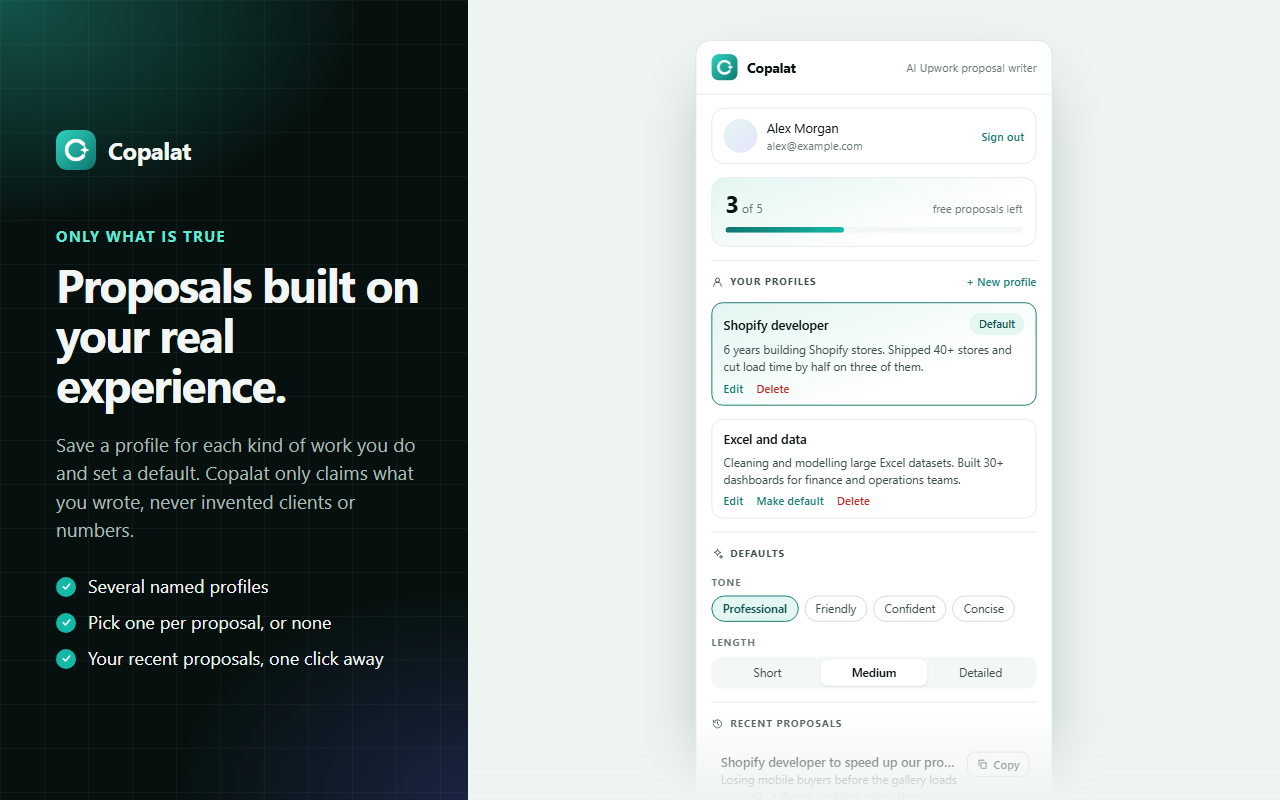Click checkmark icon next to Pick one per proposal
This screenshot has width=1280, height=800.
point(66,623)
